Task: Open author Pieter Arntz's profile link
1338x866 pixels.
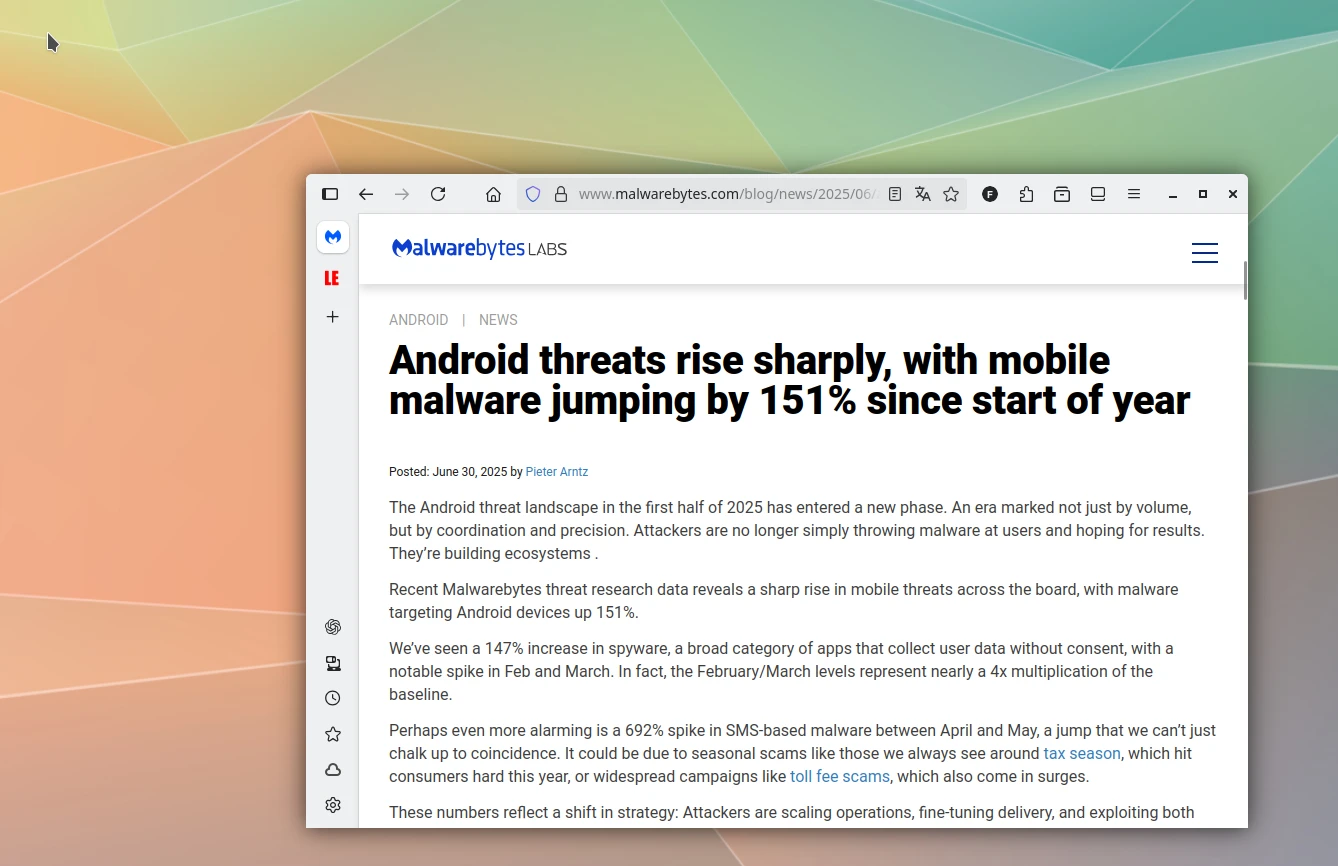Action: tap(556, 471)
